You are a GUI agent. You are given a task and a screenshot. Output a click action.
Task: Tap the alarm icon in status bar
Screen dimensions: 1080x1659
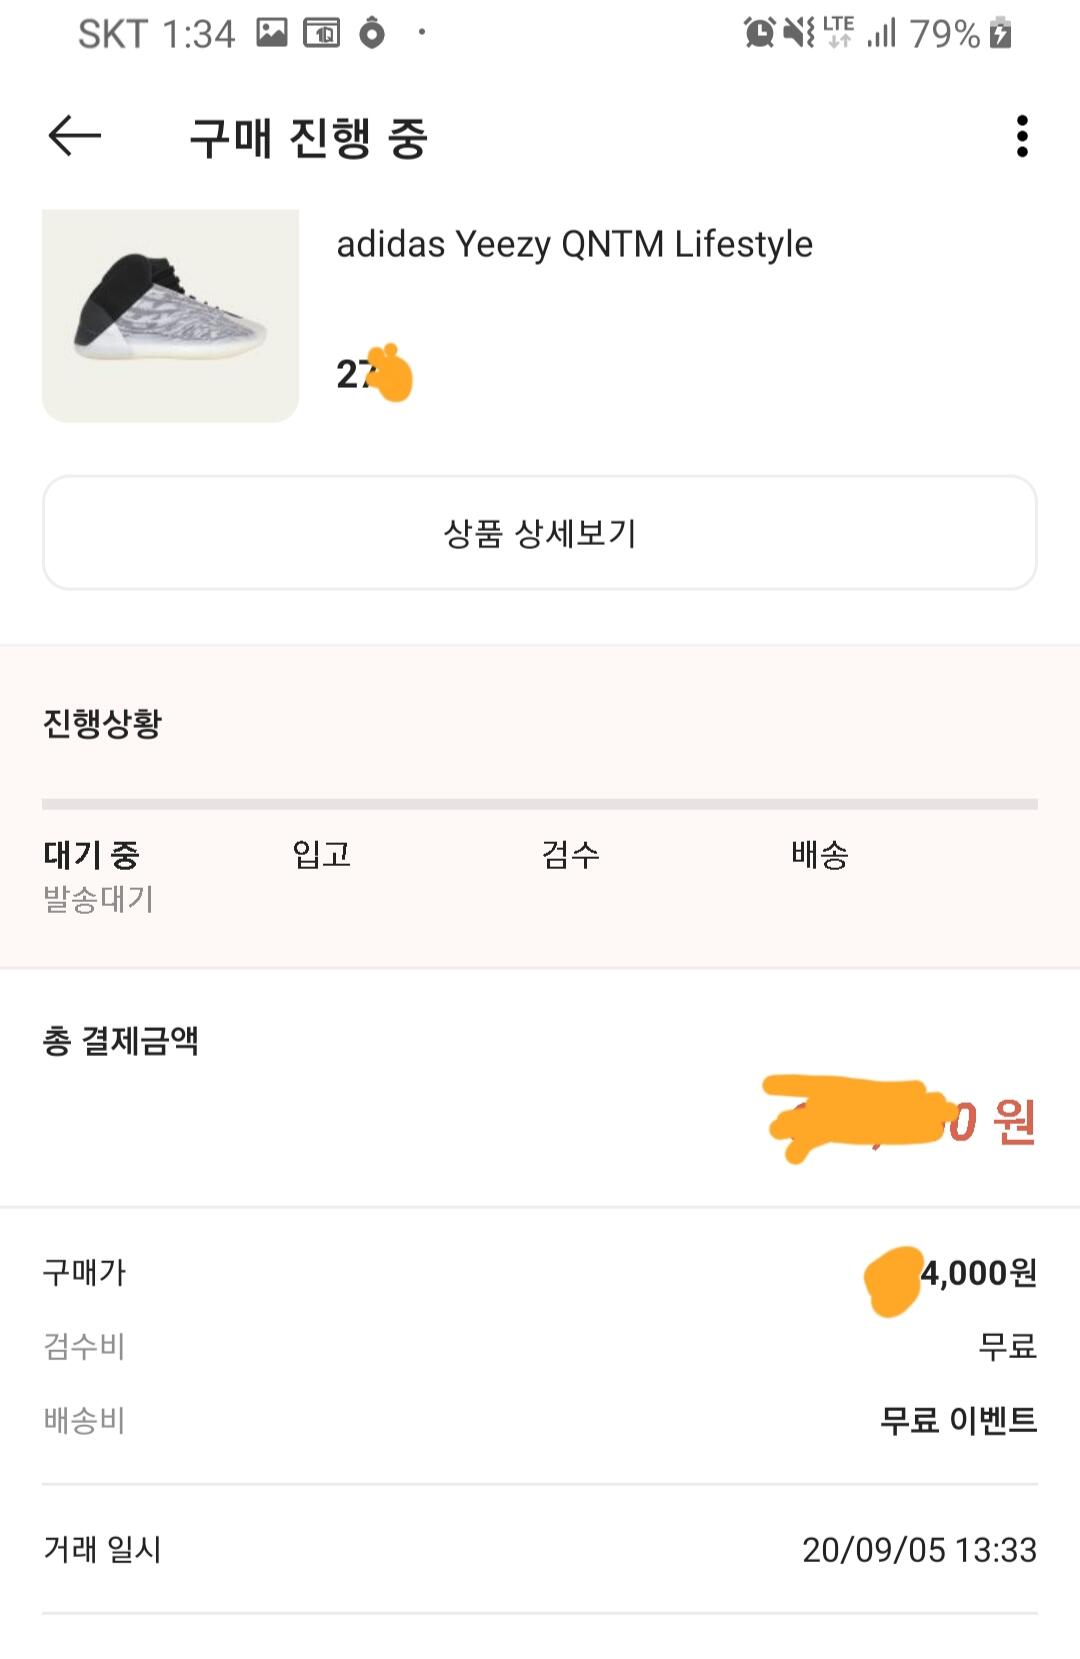pyautogui.click(x=759, y=33)
